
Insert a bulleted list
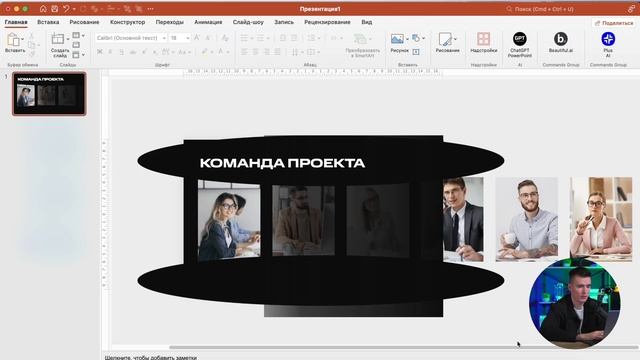244,38
